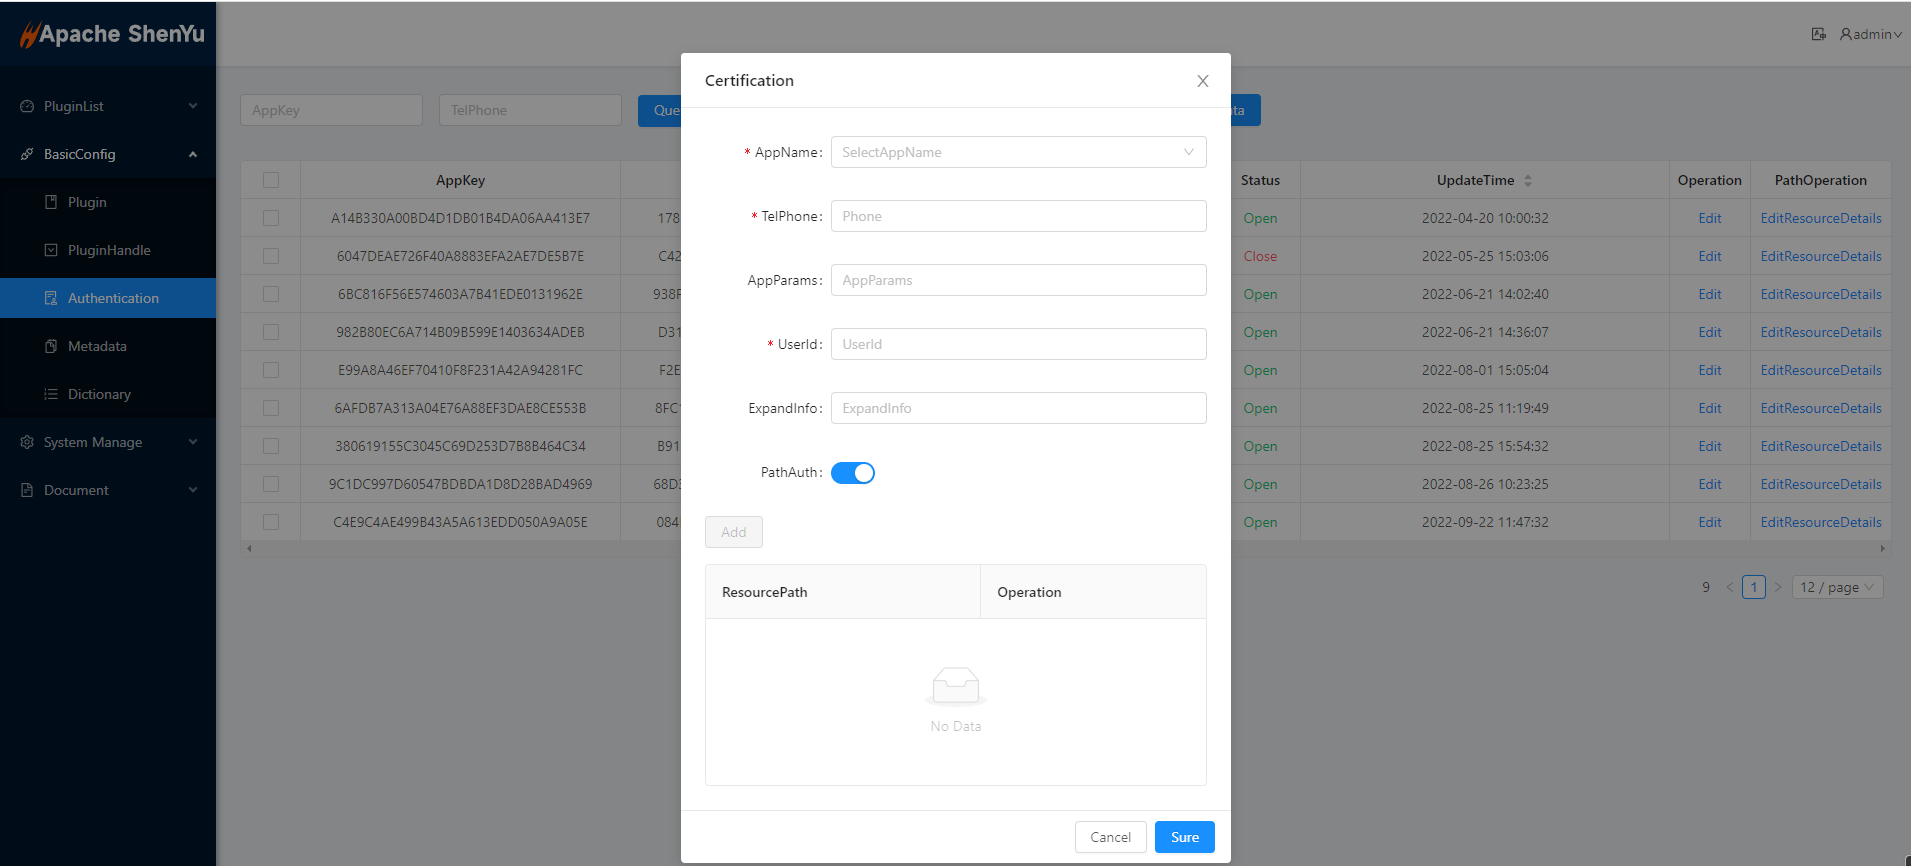Click EditResourceDetails for 2022-08-26 10:23:25 row
This screenshot has width=1911, height=866.
pos(1820,484)
